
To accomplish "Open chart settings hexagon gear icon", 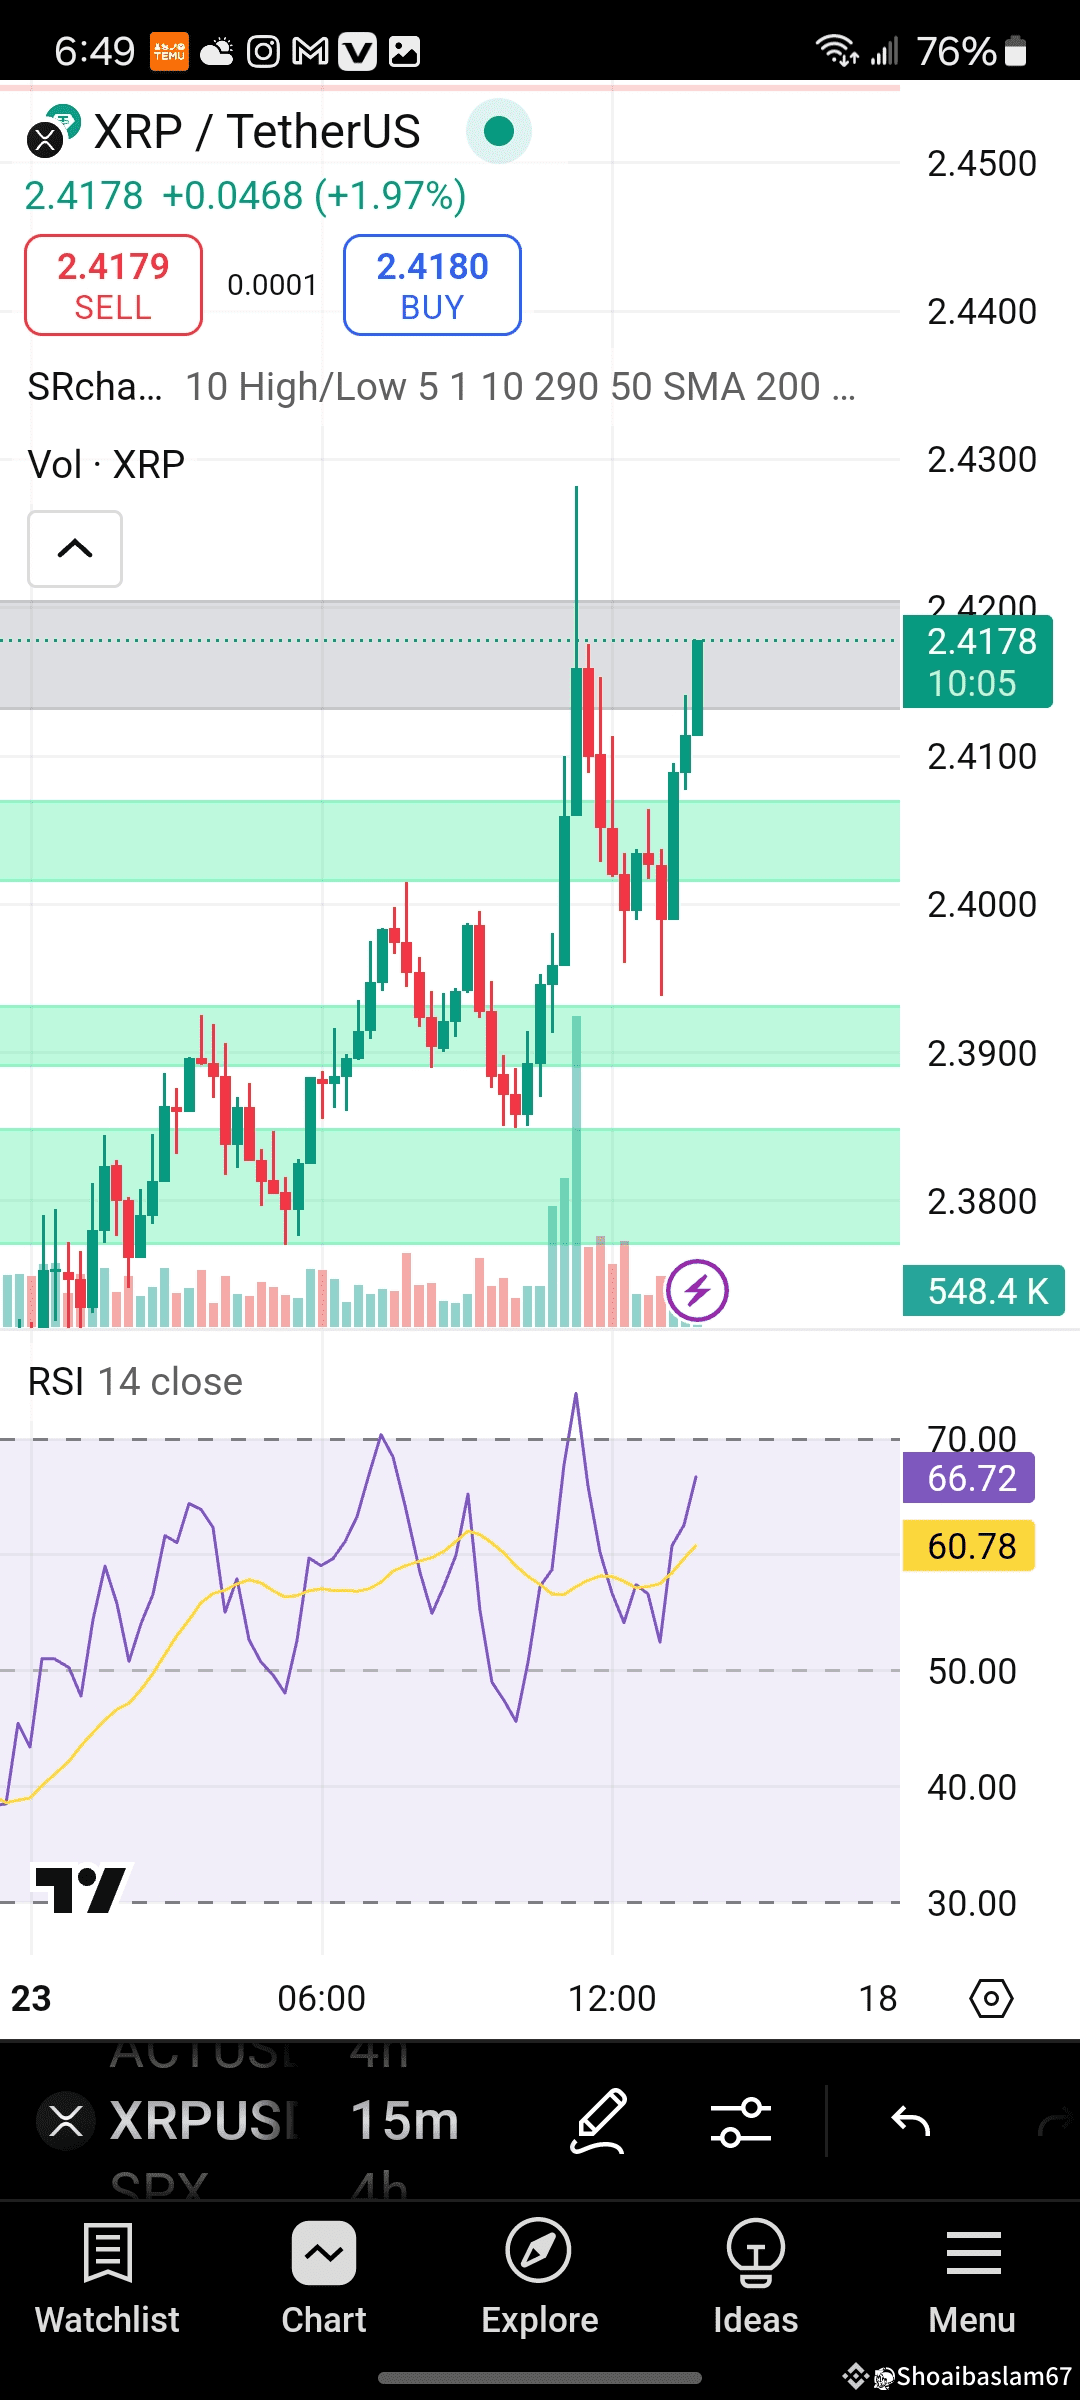I will click(991, 1999).
